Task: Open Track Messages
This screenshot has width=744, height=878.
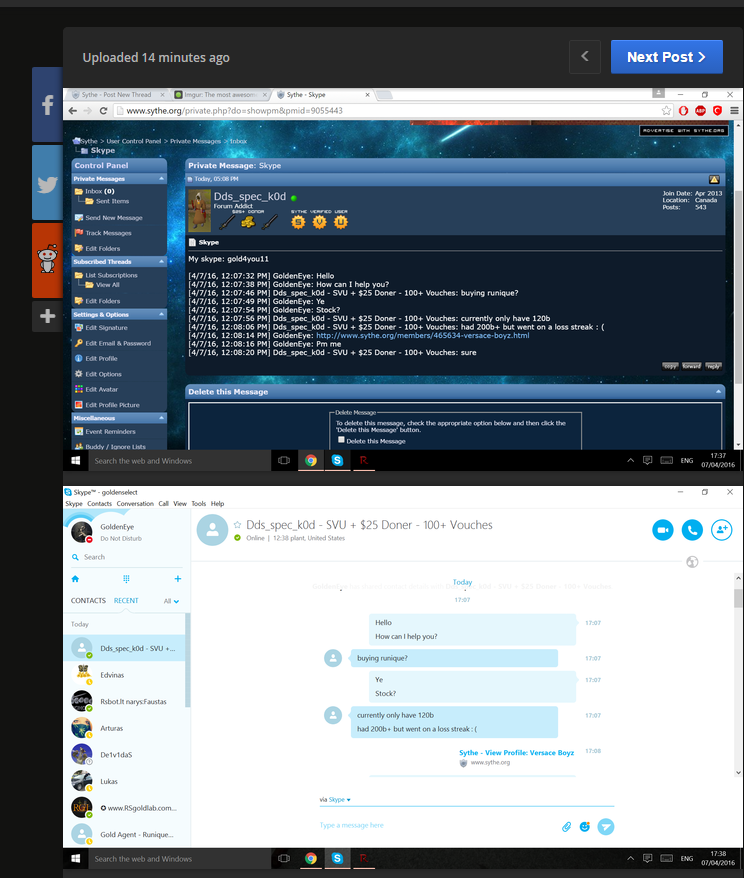Action: (108, 233)
